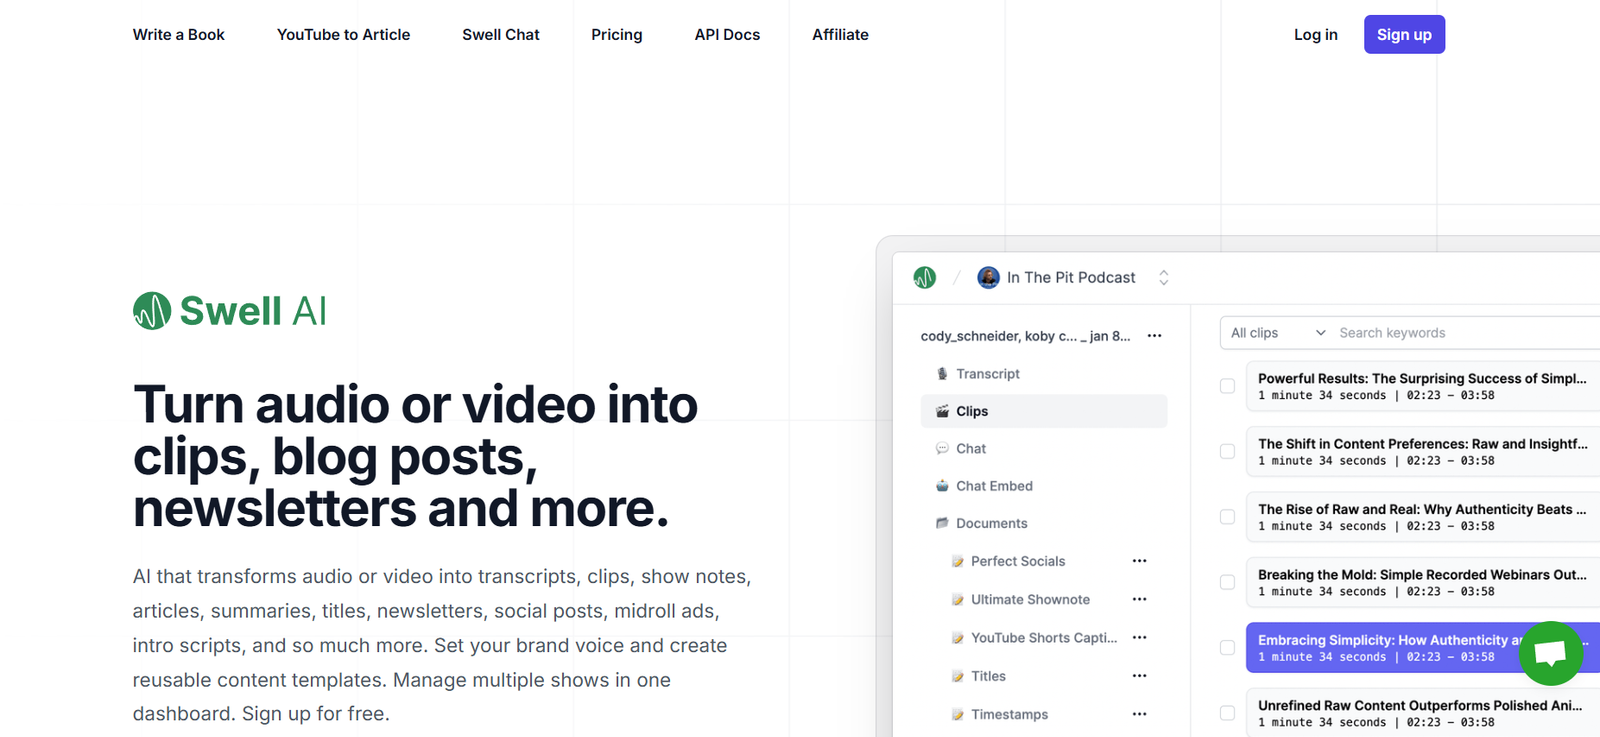
Task: Click the Log in link
Action: click(x=1315, y=35)
